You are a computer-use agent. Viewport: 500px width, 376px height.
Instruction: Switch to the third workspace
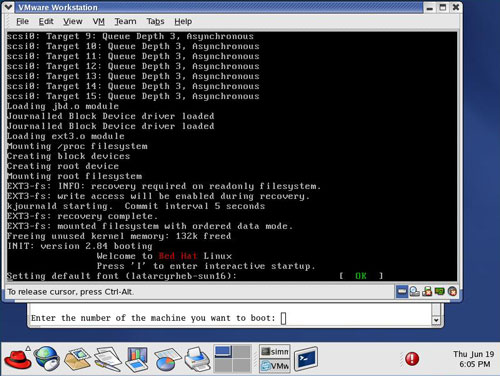223,366
